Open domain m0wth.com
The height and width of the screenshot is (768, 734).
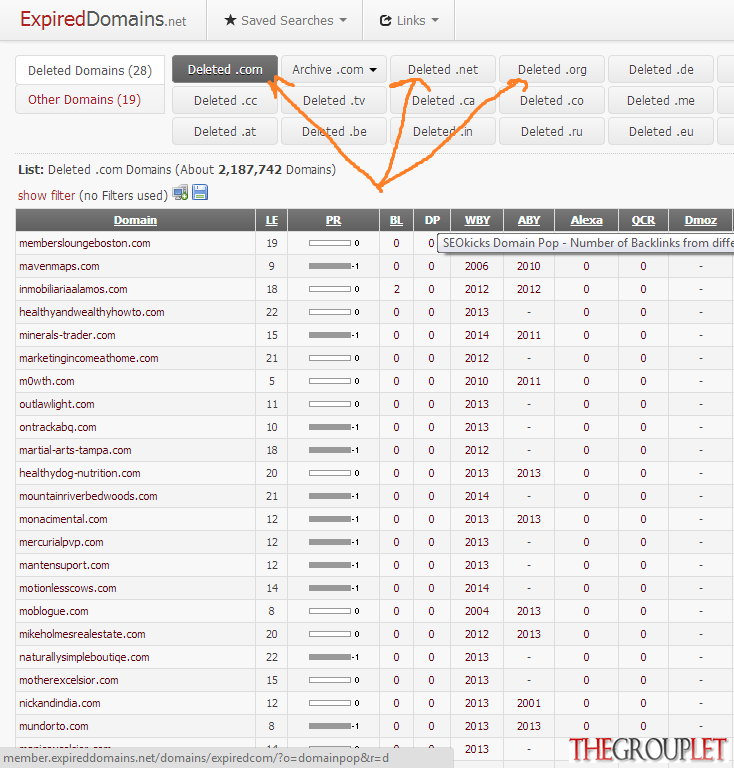tap(47, 381)
